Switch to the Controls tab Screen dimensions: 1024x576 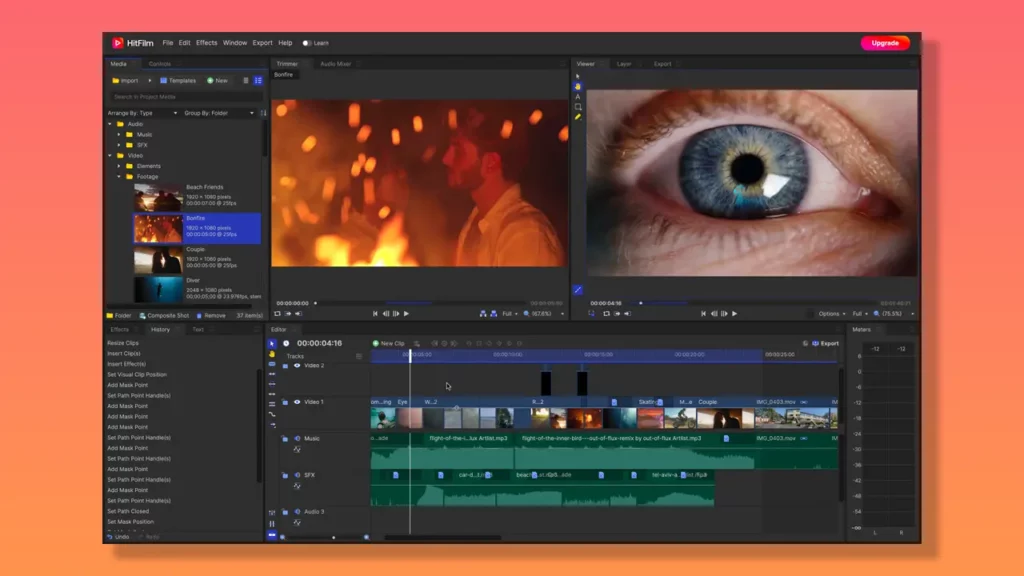click(x=159, y=64)
